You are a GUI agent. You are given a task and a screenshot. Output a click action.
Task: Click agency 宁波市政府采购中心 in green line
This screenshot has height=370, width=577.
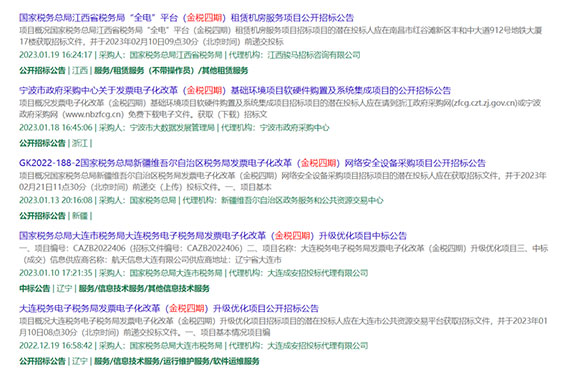[x=294, y=127]
